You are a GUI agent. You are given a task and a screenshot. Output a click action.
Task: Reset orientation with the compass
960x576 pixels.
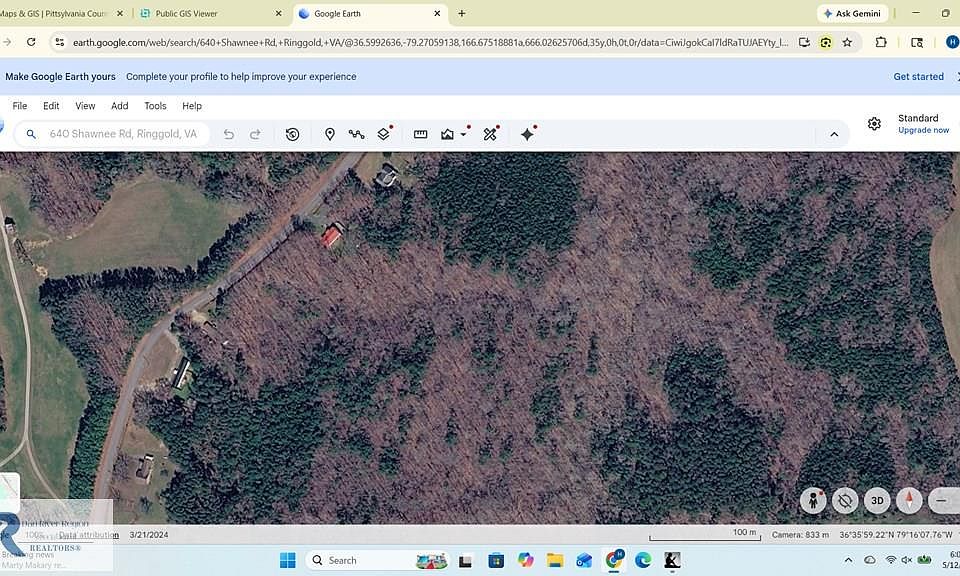909,501
